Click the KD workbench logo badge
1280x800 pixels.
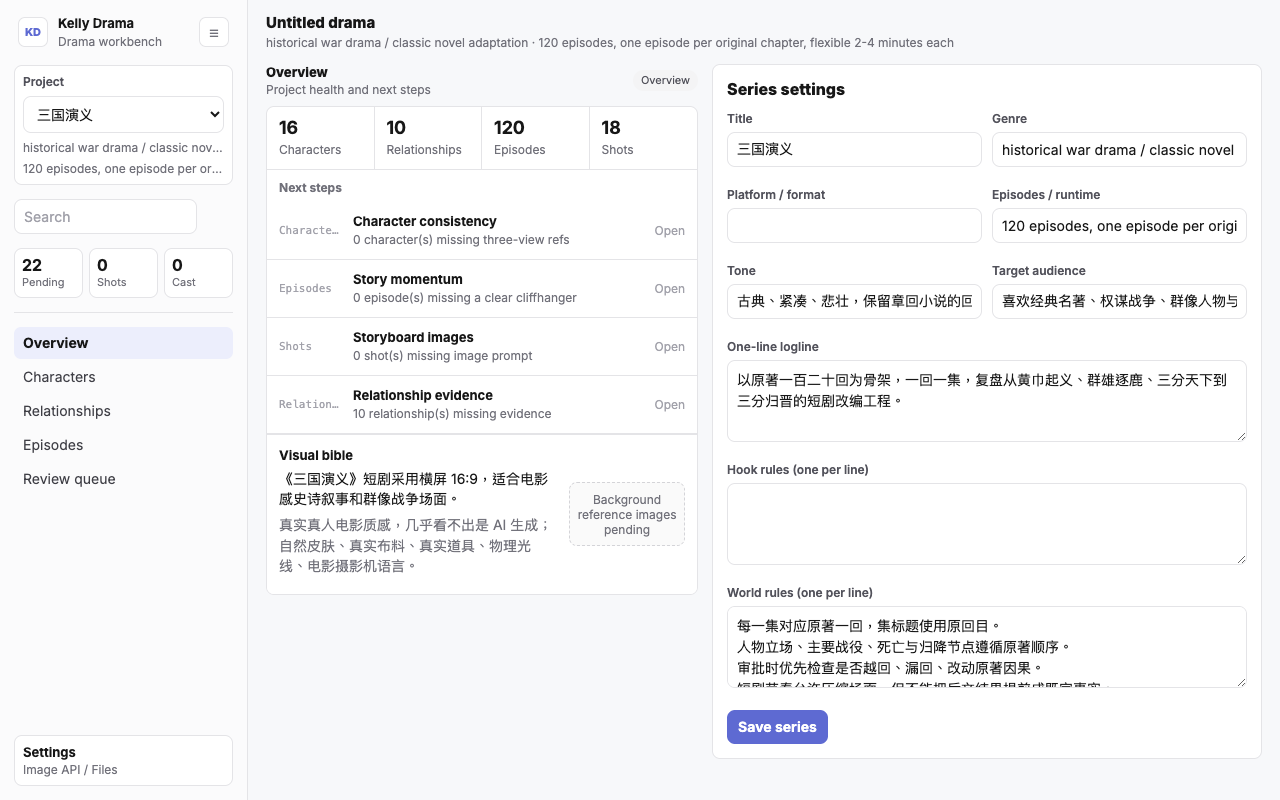(x=33, y=32)
